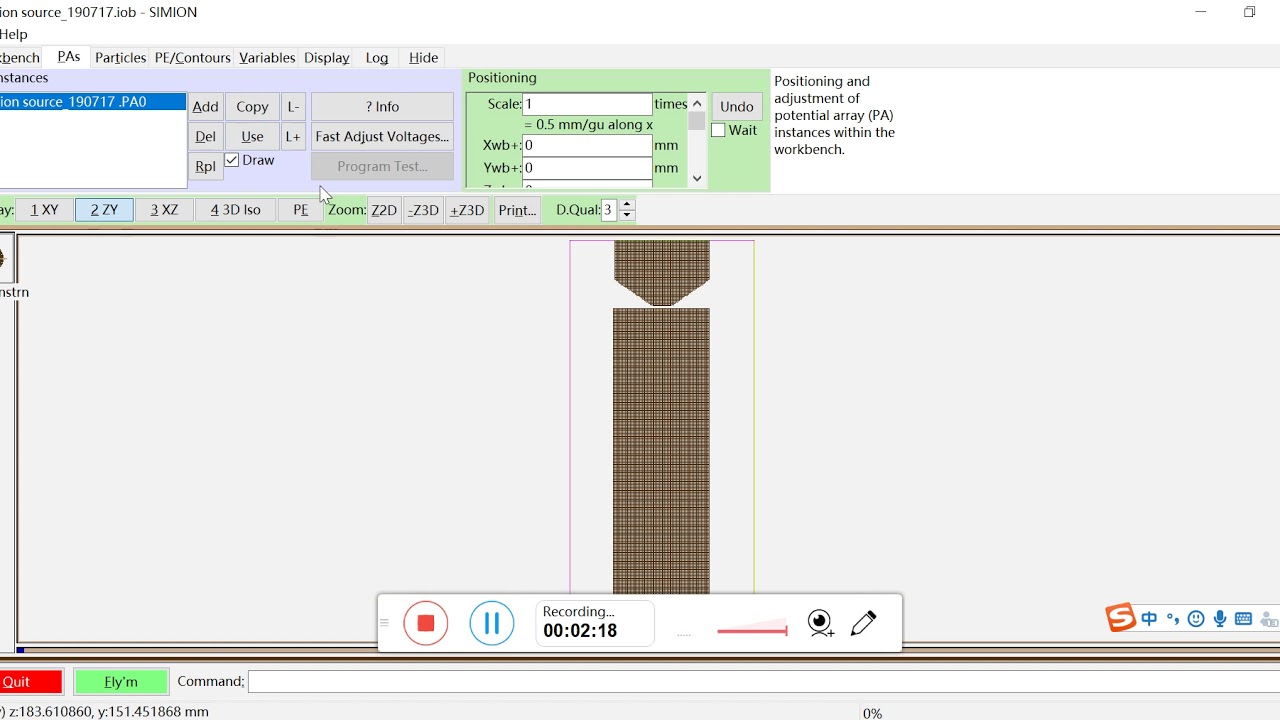Grab the recorder toolbar drag handle
Image resolution: width=1280 pixels, height=720 pixels.
pyautogui.click(x=384, y=623)
